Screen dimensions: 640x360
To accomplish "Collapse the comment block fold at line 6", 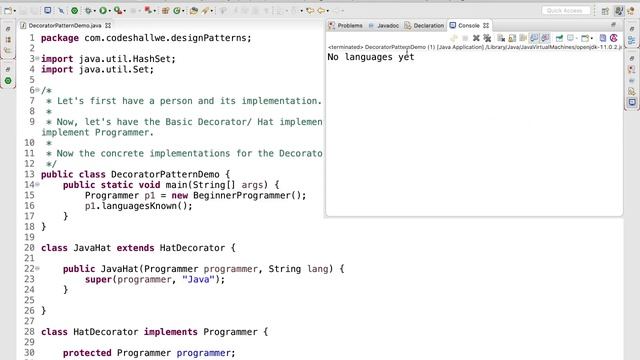I will point(38,89).
